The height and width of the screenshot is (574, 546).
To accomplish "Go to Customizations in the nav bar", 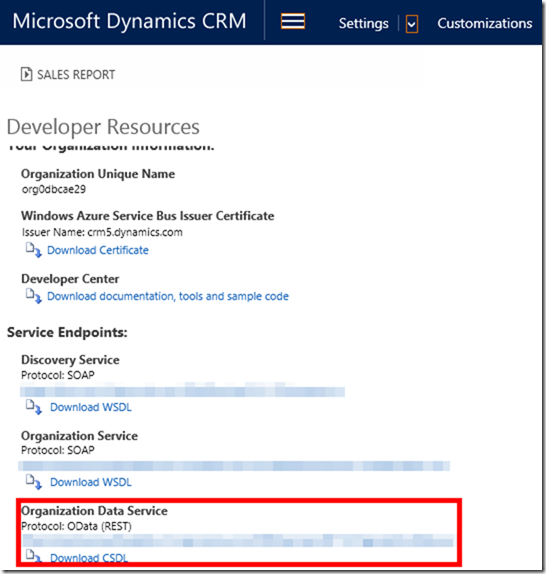I will click(x=485, y=23).
